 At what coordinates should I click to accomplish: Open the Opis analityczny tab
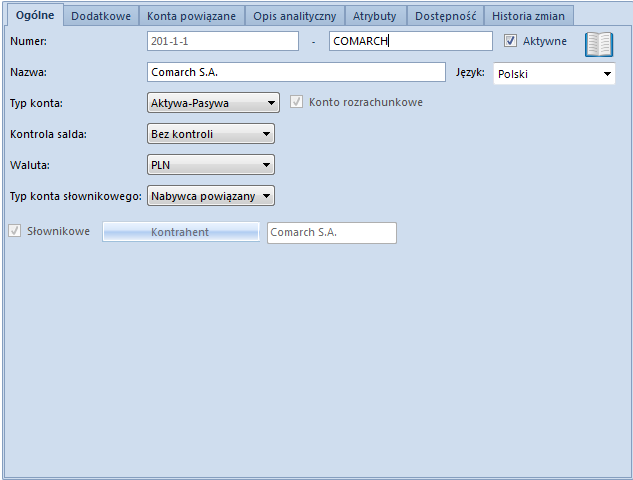[x=295, y=16]
